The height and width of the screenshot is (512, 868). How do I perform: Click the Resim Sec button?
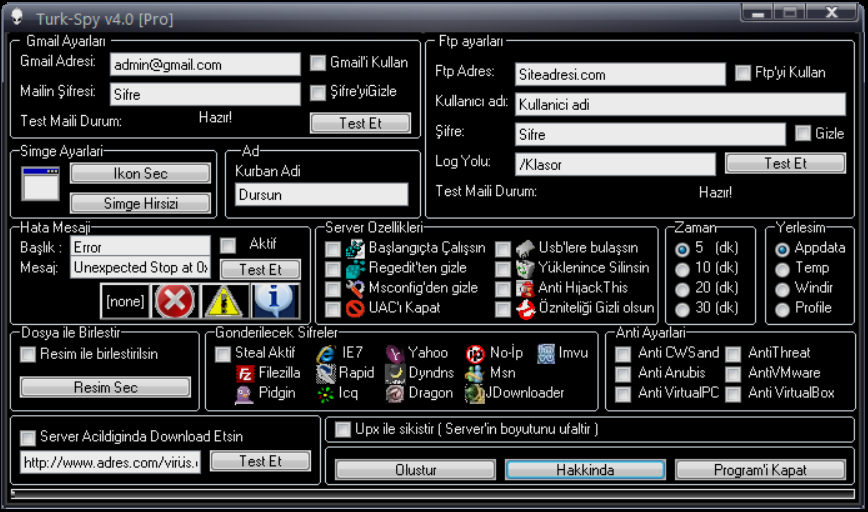pyautogui.click(x=105, y=387)
